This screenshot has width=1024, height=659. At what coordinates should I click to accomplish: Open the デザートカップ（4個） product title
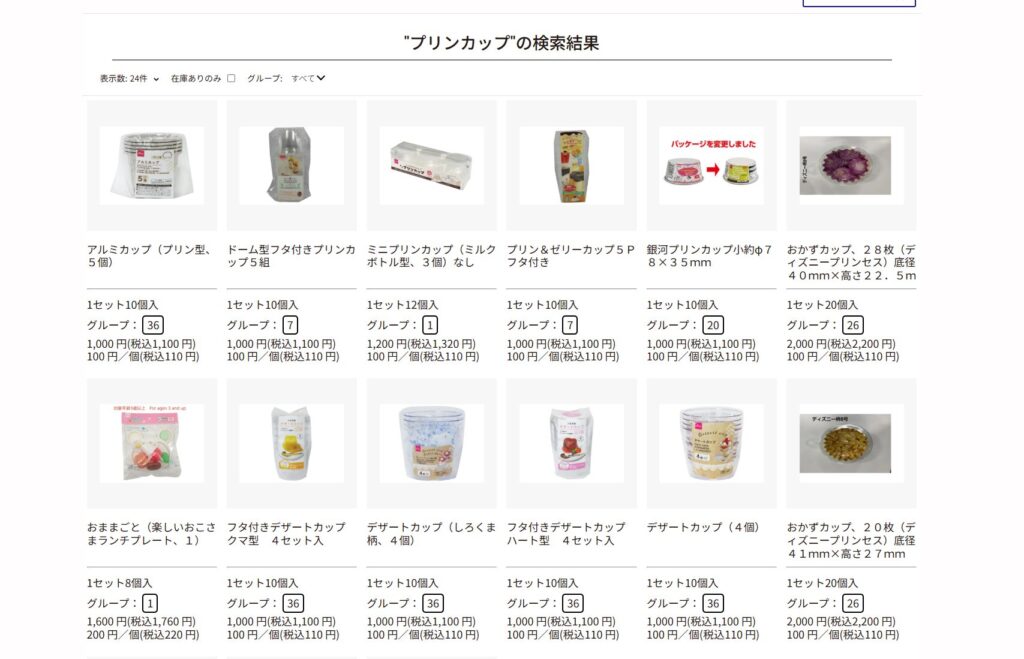tap(704, 527)
